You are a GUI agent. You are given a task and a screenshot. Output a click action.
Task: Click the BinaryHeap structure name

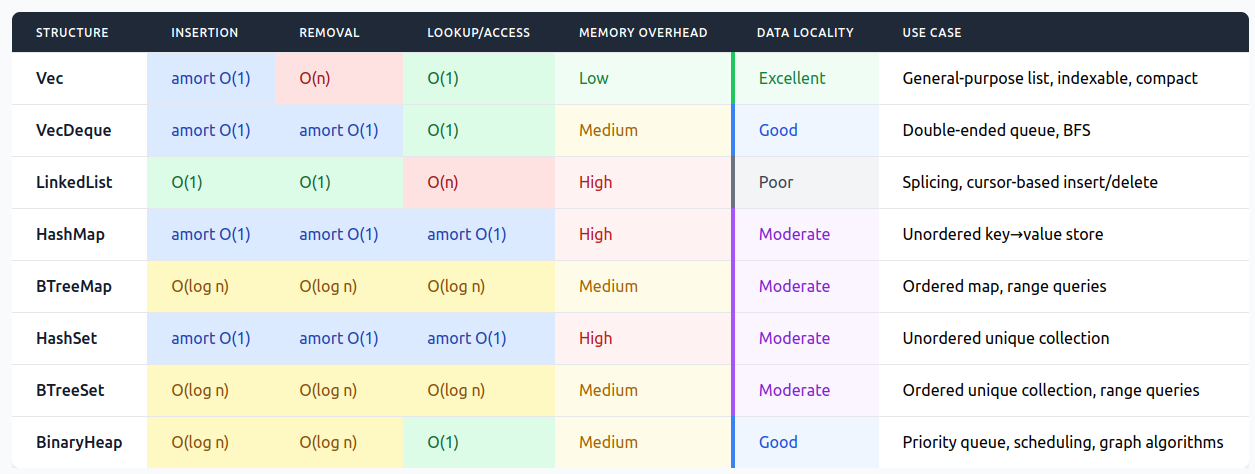pos(79,442)
